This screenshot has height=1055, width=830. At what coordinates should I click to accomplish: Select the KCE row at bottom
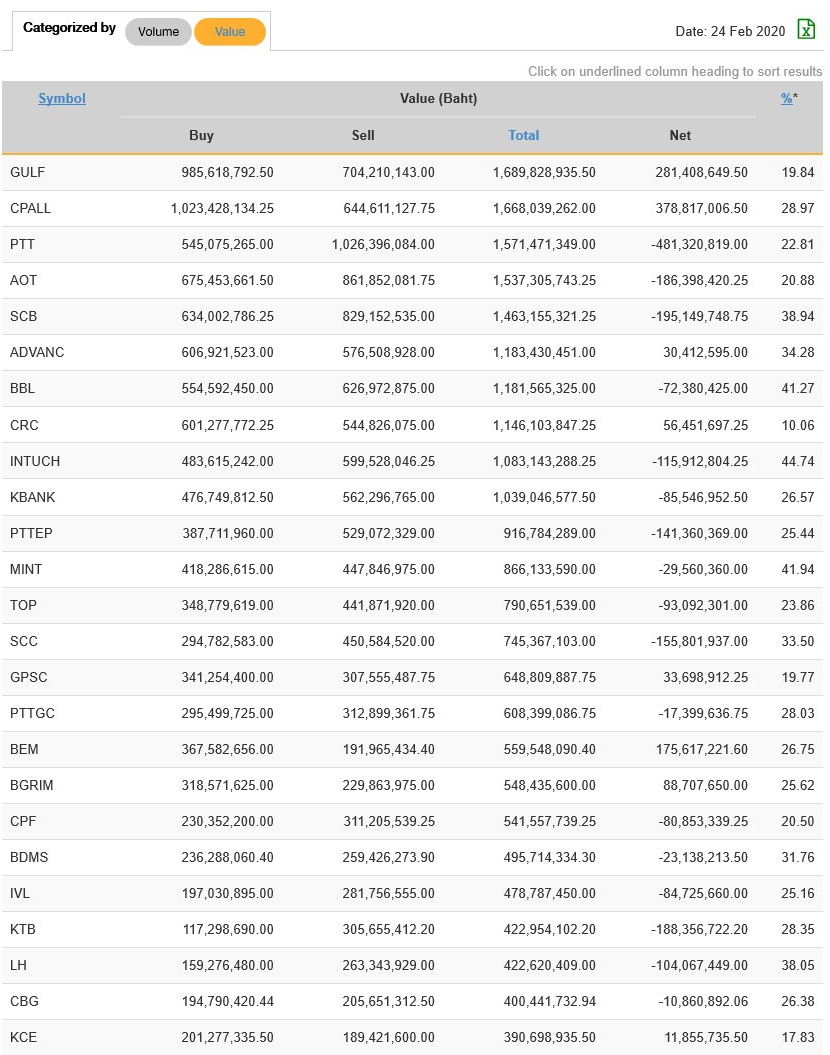click(23, 1037)
